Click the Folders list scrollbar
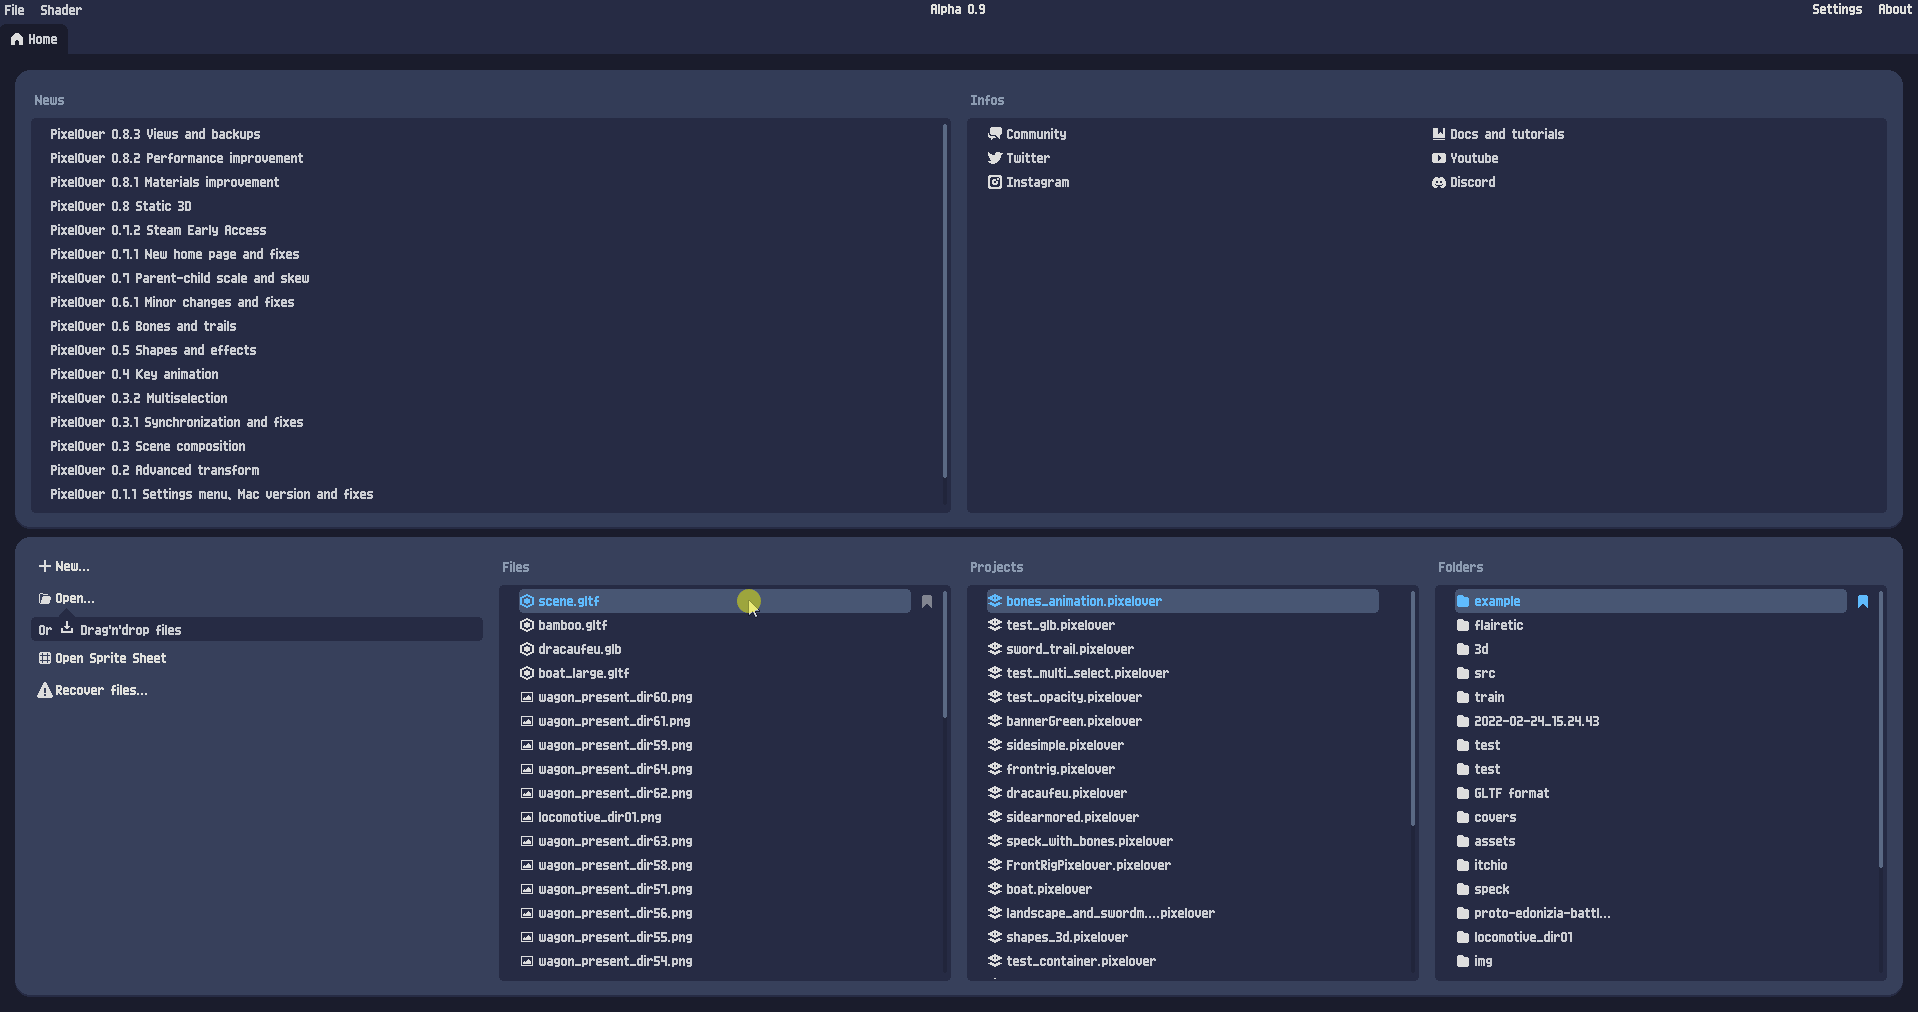This screenshot has height=1012, width=1918. (1880, 729)
